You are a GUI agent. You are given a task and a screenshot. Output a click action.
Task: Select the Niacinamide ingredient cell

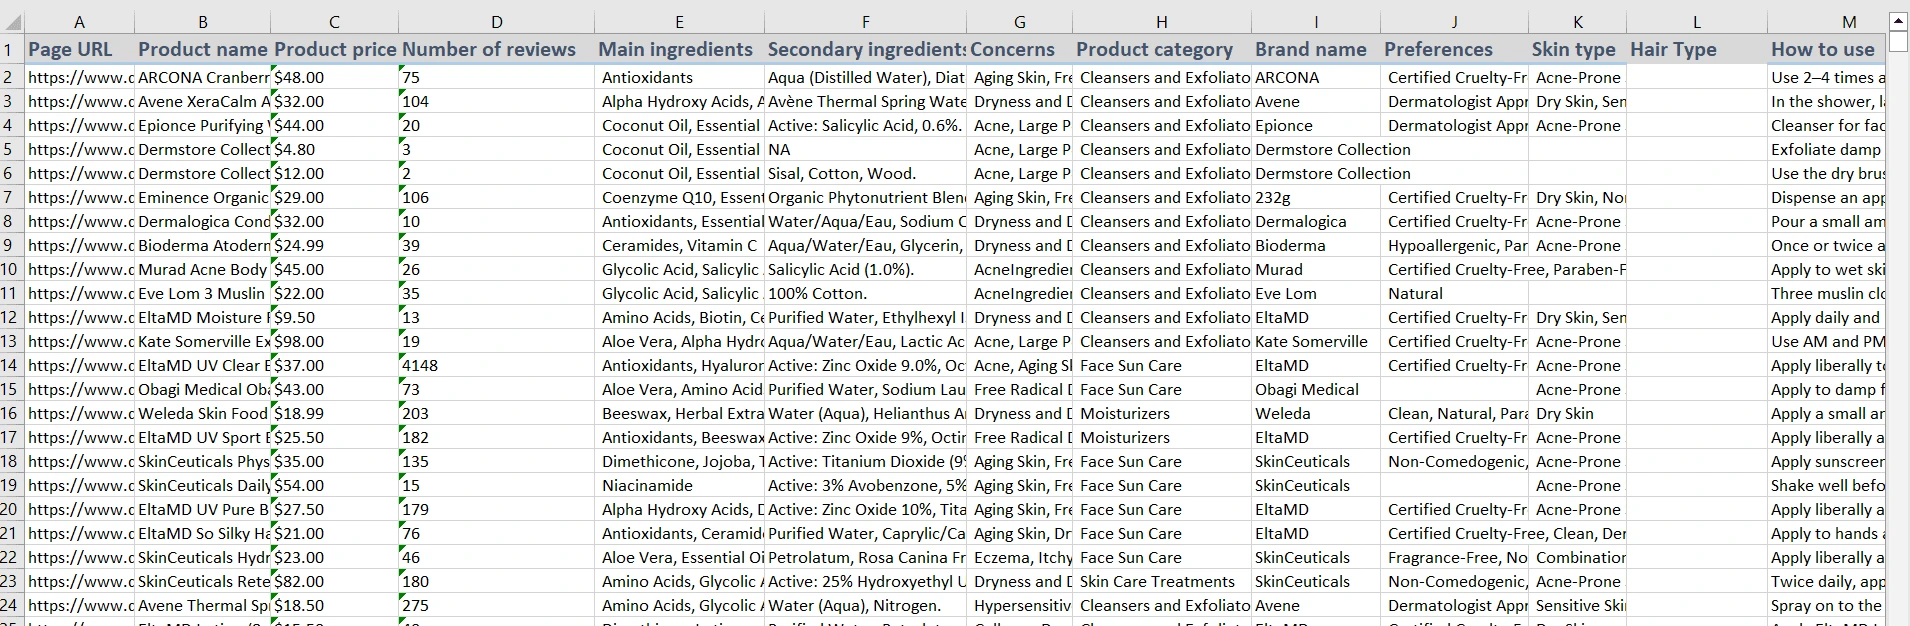click(679, 485)
